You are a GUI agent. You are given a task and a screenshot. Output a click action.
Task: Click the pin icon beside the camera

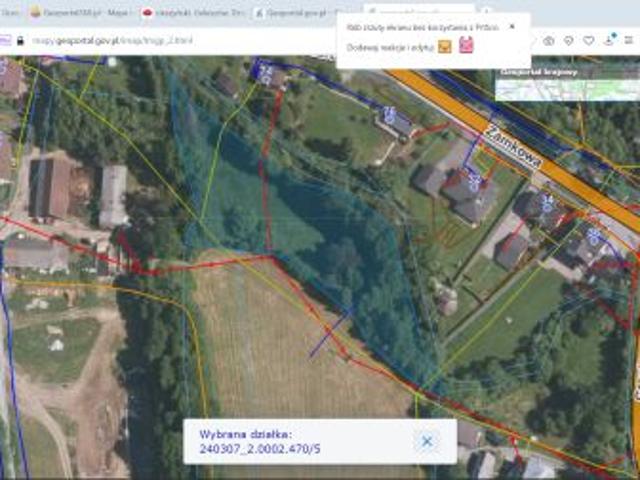(568, 41)
